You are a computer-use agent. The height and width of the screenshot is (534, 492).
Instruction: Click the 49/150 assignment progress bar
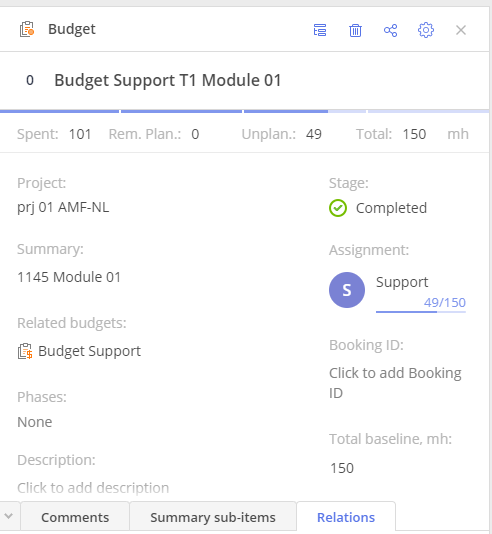(421, 311)
